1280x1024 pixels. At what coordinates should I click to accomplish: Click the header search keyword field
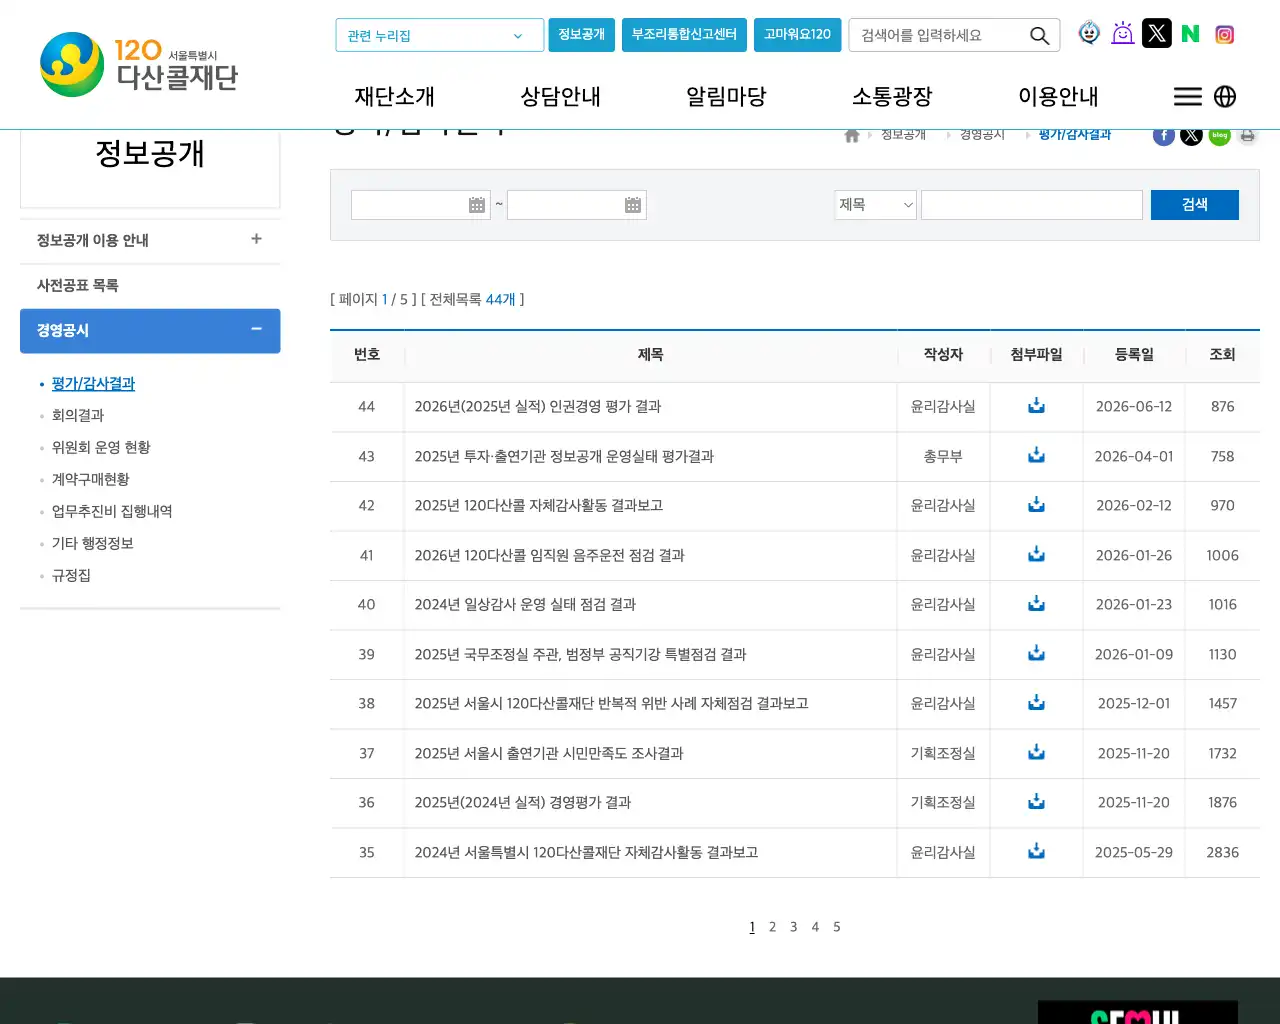(940, 35)
